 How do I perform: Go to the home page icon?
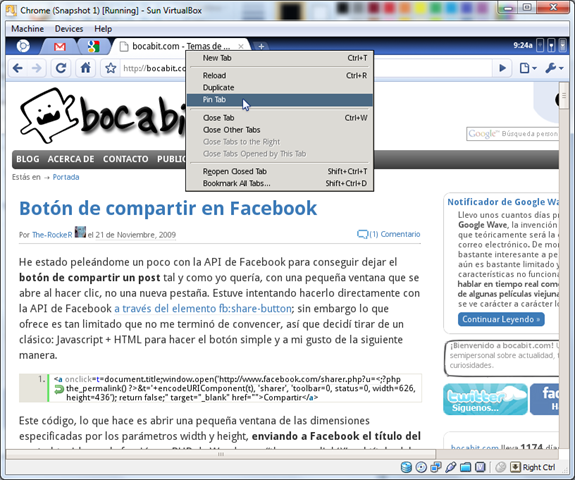(x=85, y=68)
